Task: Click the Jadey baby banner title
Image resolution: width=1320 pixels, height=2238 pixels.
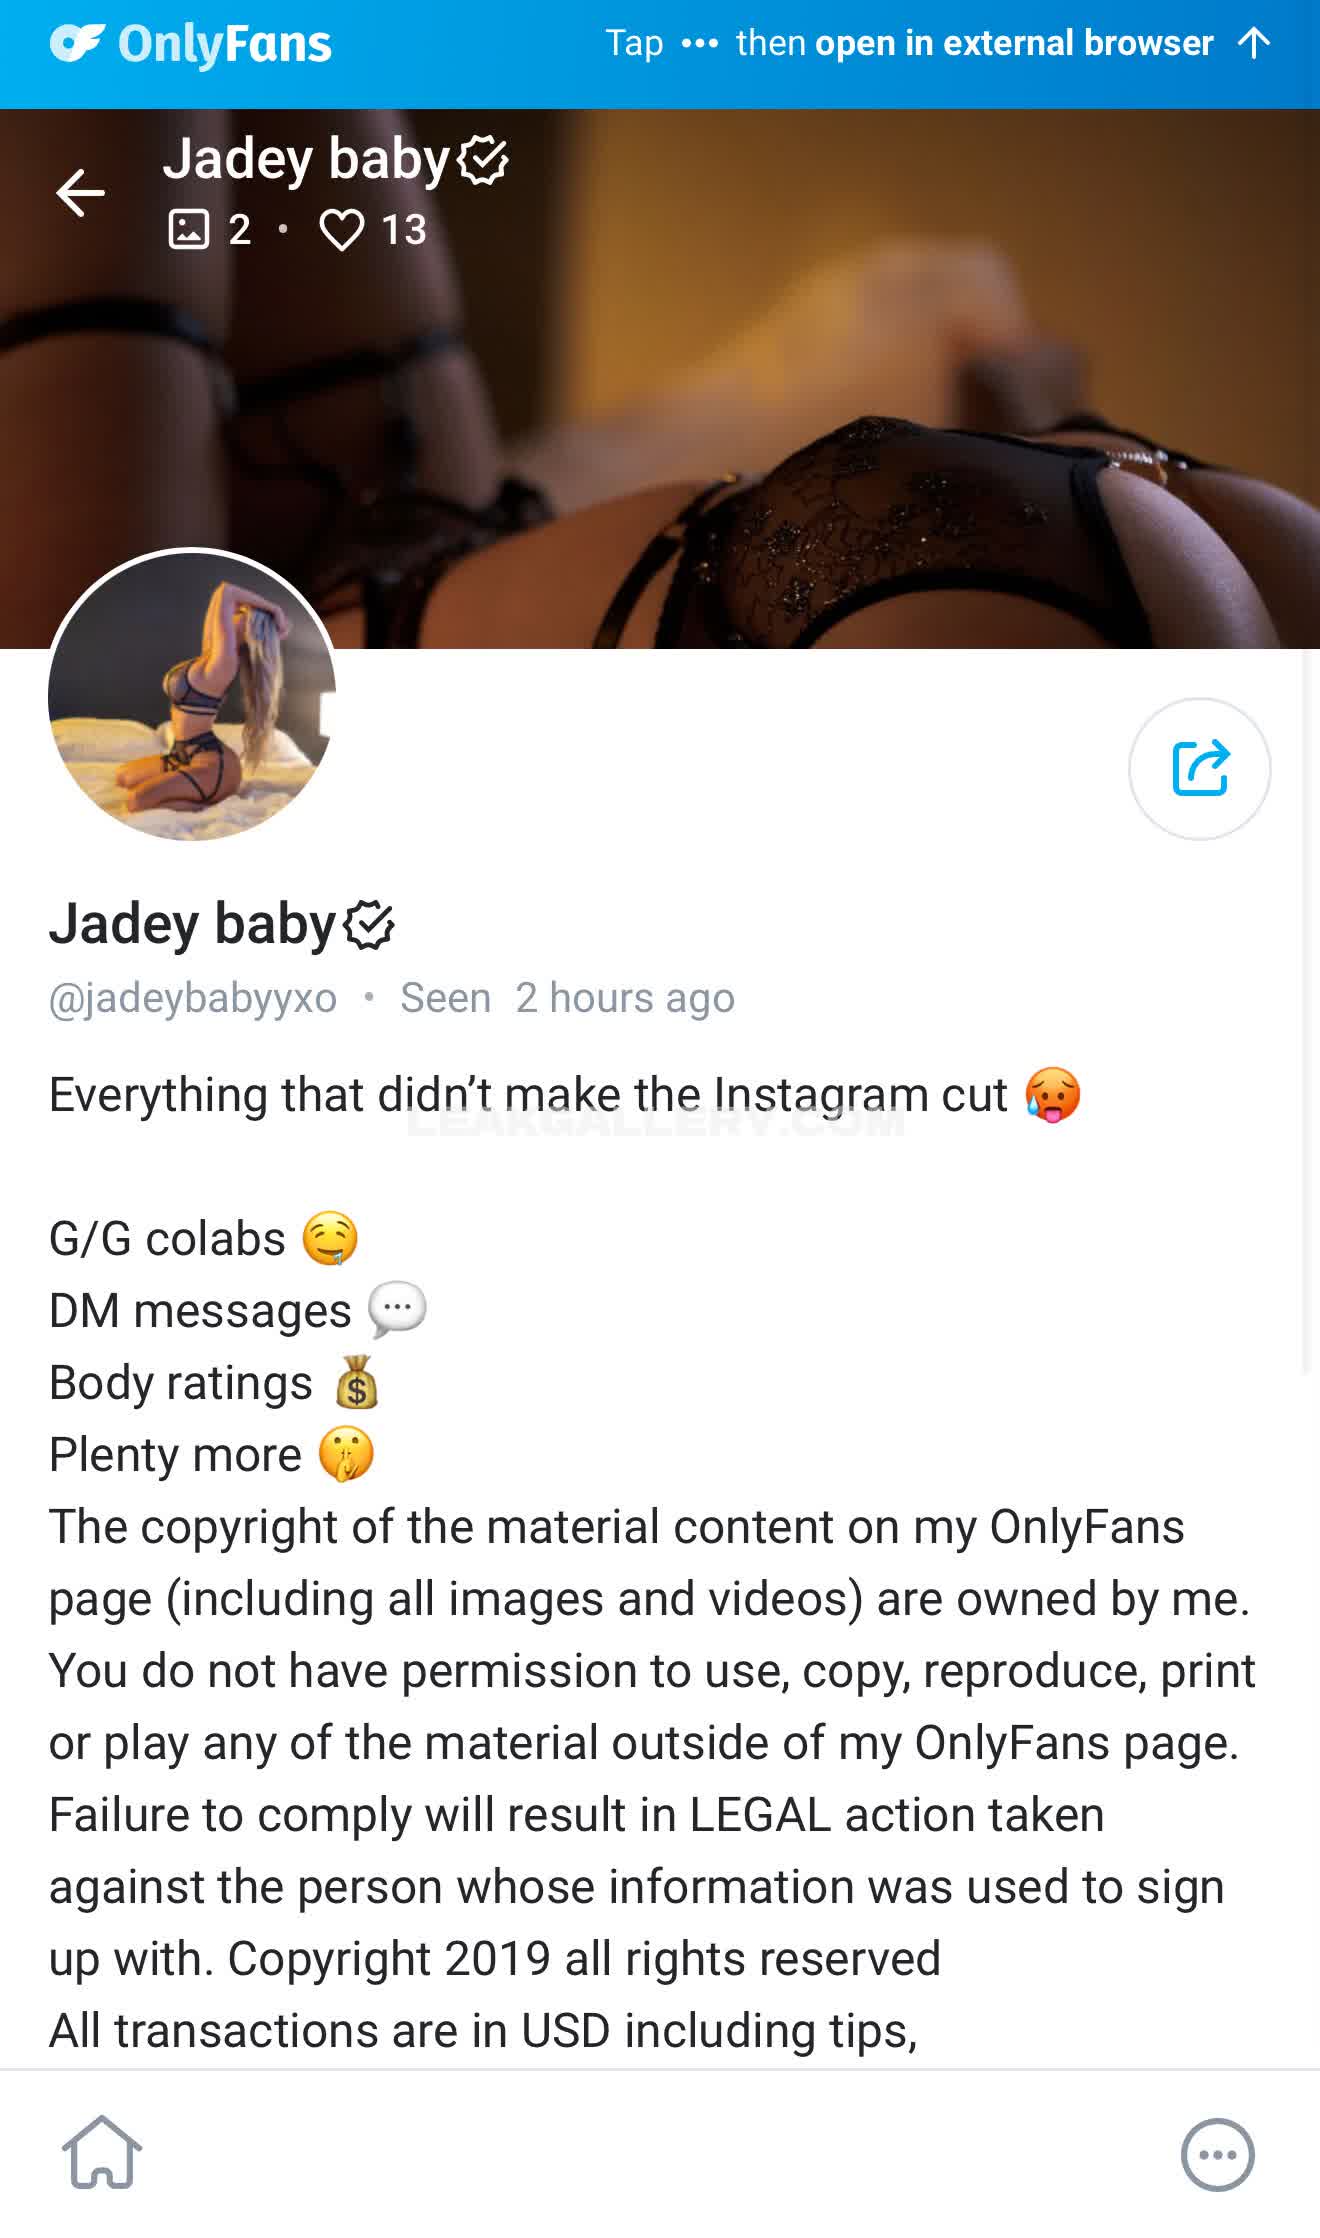Action: click(x=307, y=159)
